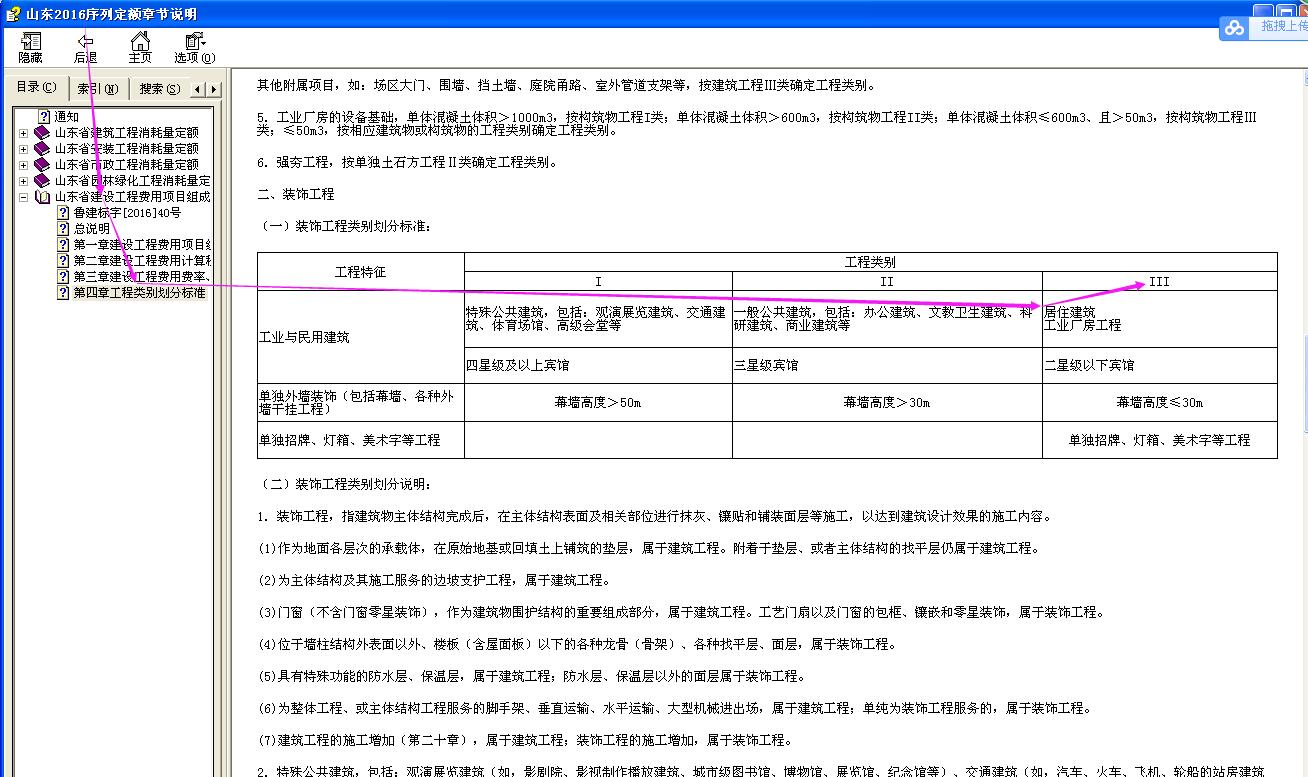This screenshot has width=1308, height=777.
Task: Select 山东省市政工程消耗量定额 book label
Action: 126,165
